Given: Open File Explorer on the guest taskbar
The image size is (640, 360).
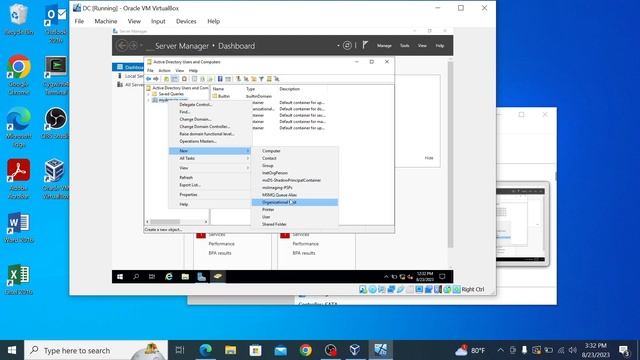Looking at the screenshot, I should point(185,277).
